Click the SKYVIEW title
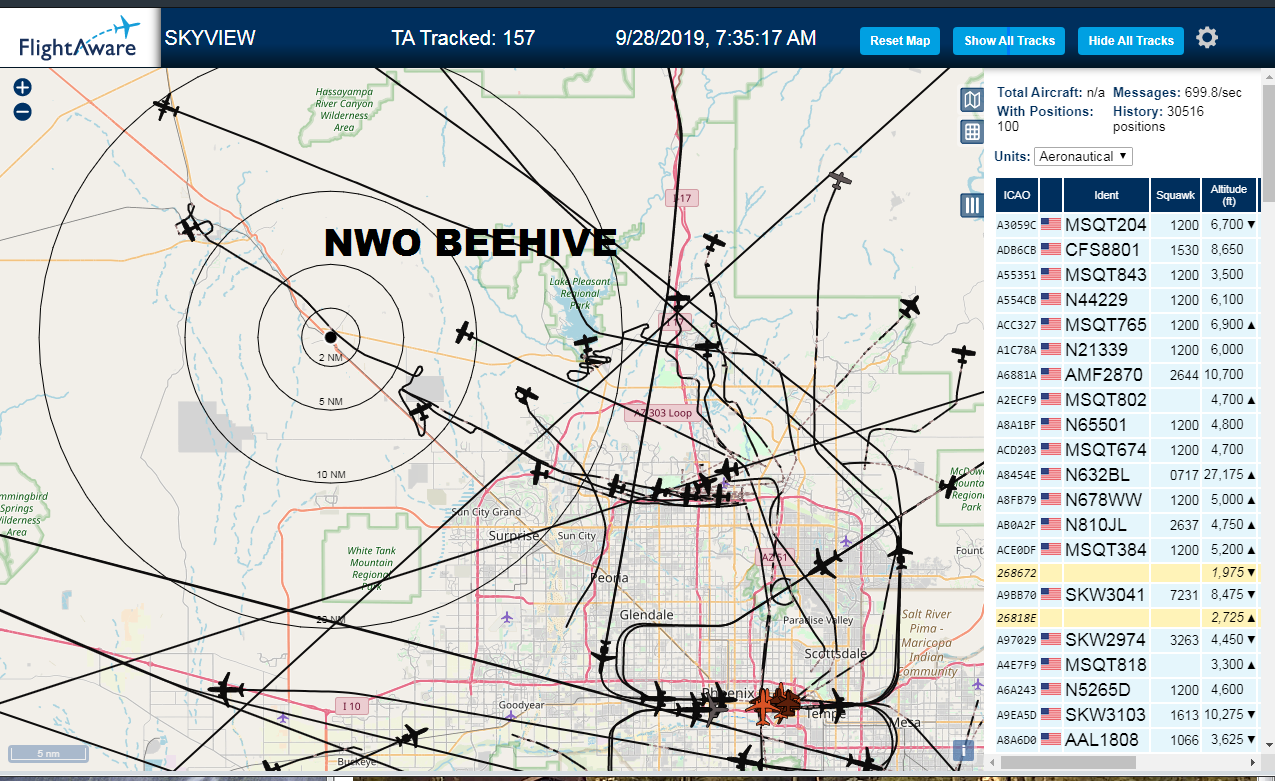This screenshot has width=1275, height=781. (x=210, y=38)
